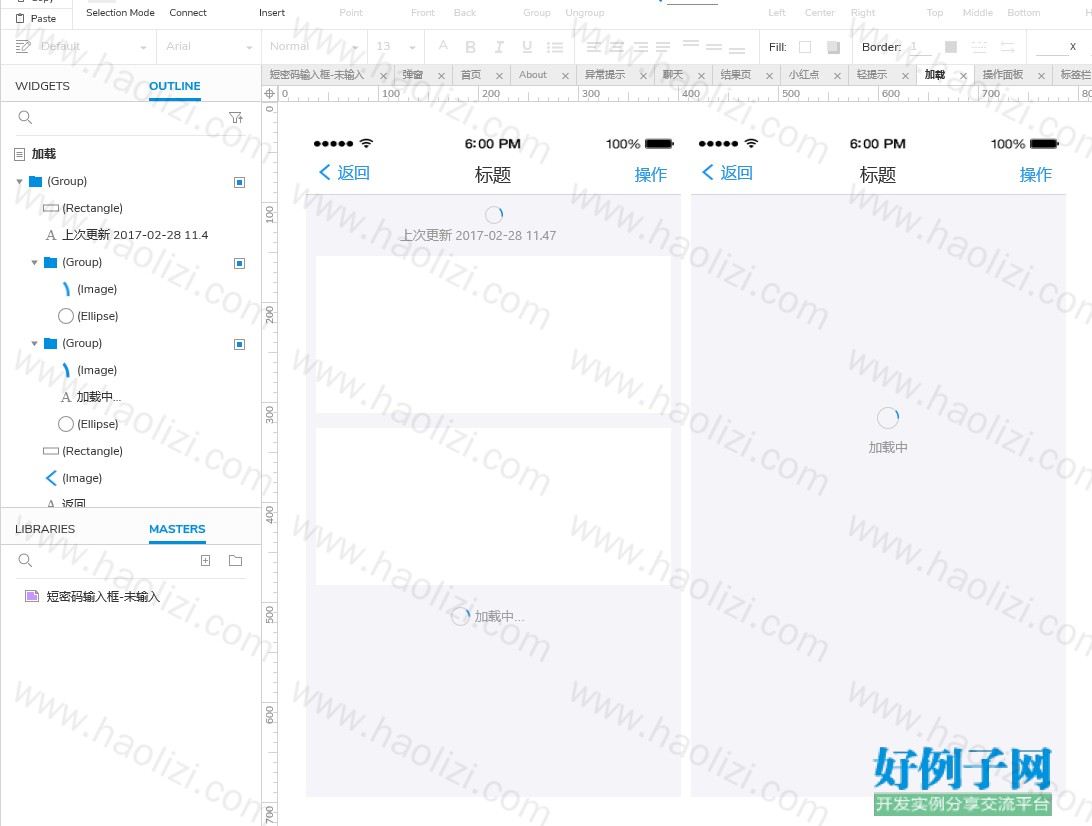Toggle underline formatting

tap(526, 47)
